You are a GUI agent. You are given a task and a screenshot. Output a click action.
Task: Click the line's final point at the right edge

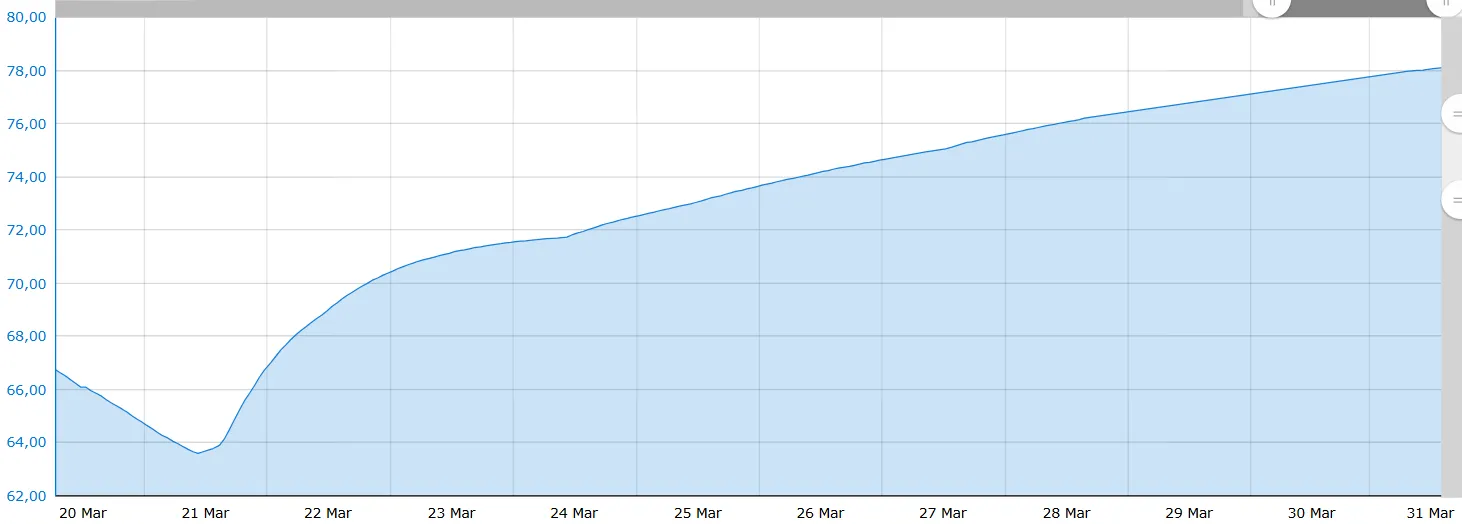pos(1439,68)
